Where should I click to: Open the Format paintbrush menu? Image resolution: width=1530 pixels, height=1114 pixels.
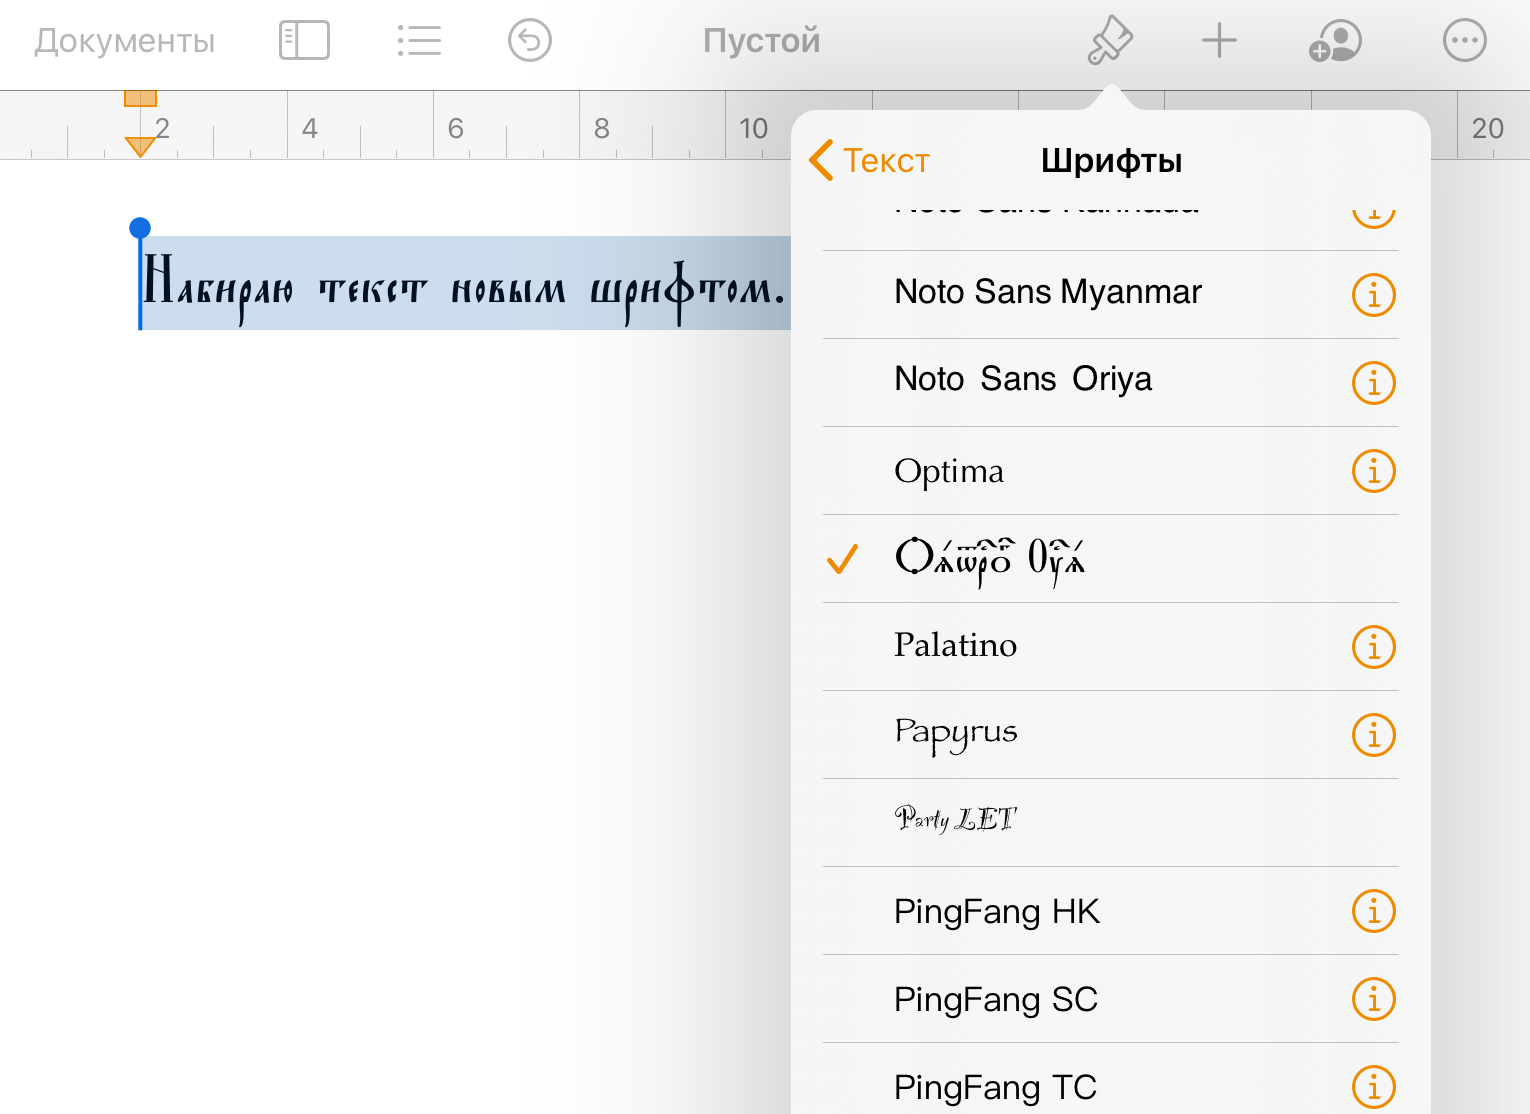click(1110, 42)
